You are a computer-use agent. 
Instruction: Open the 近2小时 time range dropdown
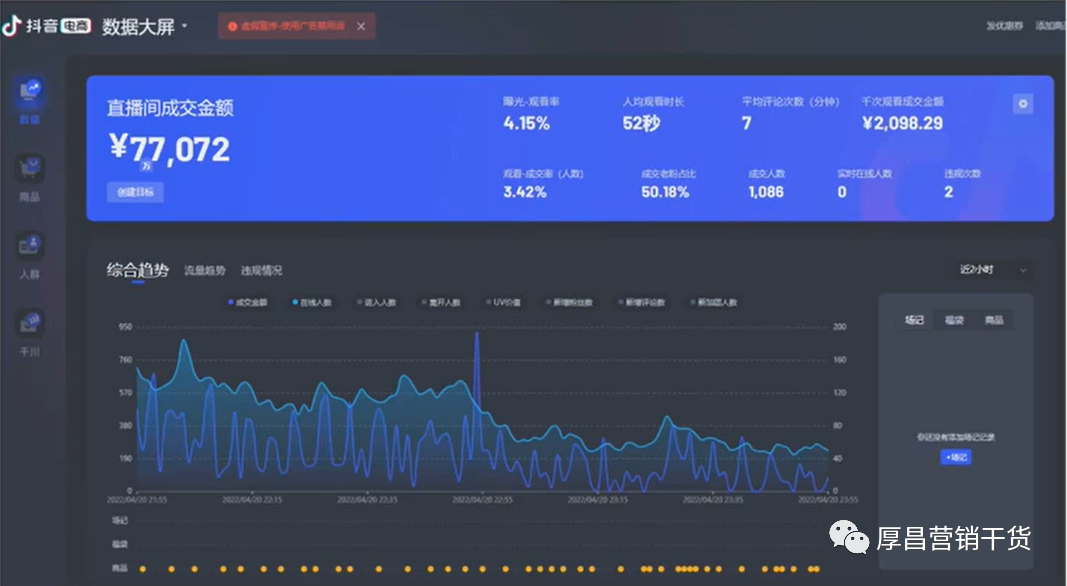coord(993,270)
